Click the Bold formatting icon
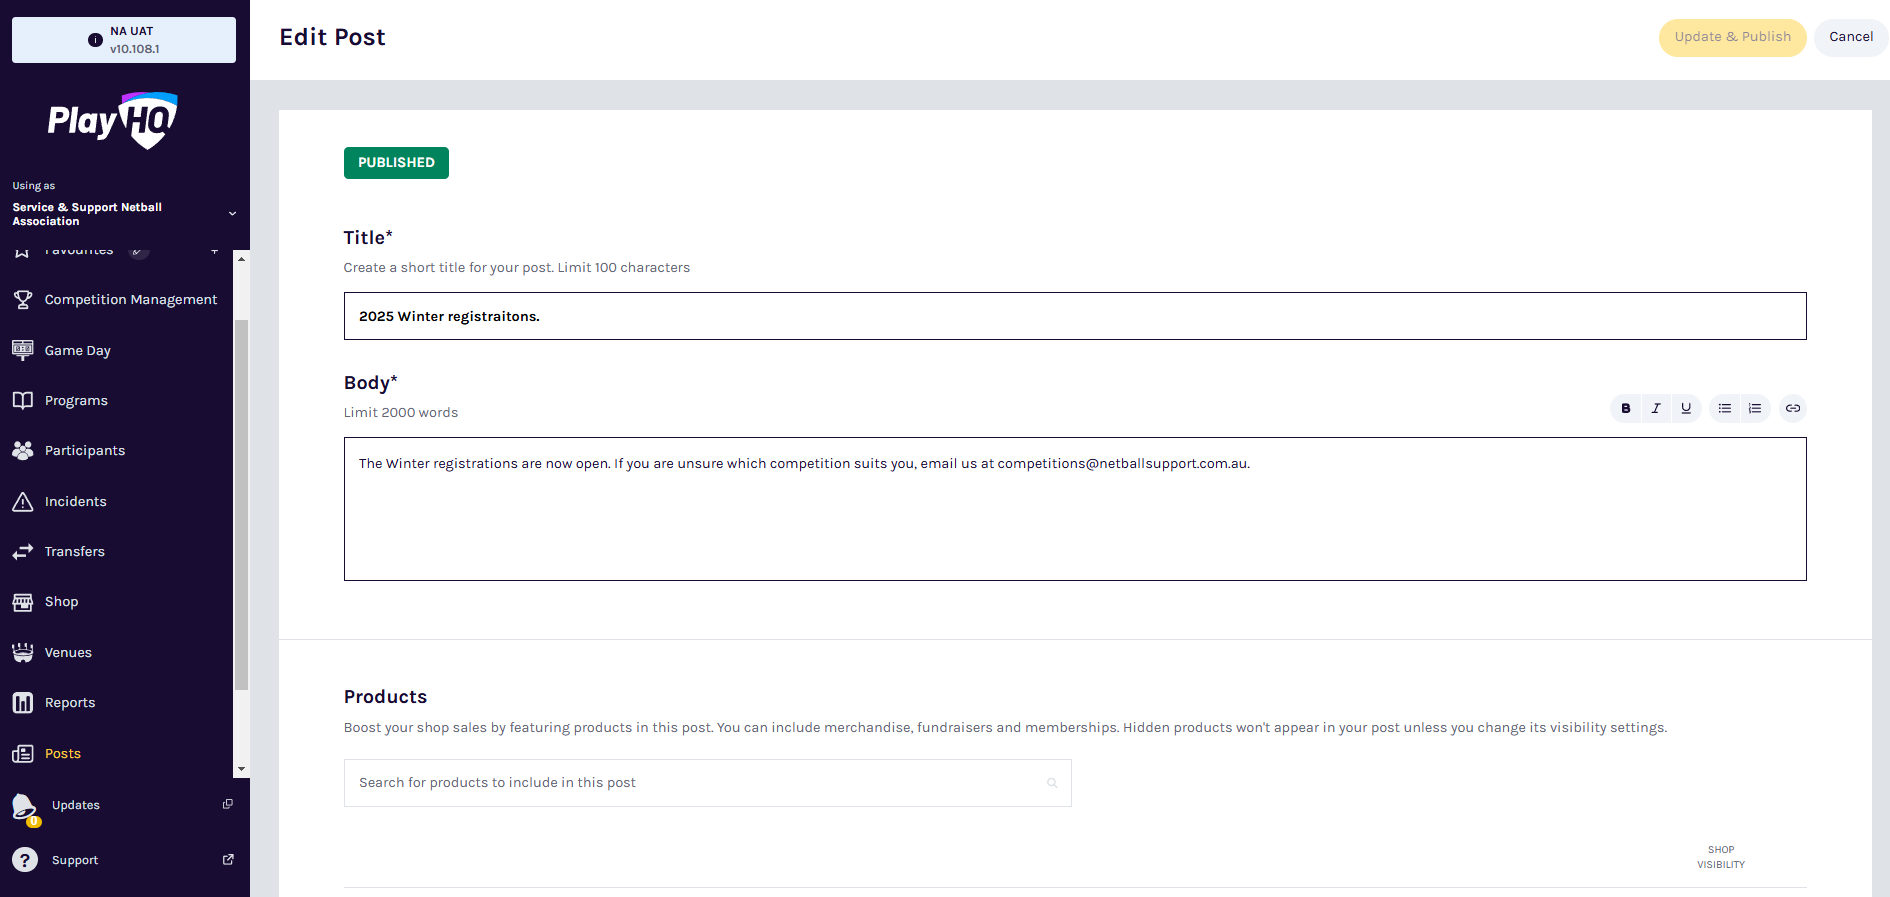 point(1626,408)
